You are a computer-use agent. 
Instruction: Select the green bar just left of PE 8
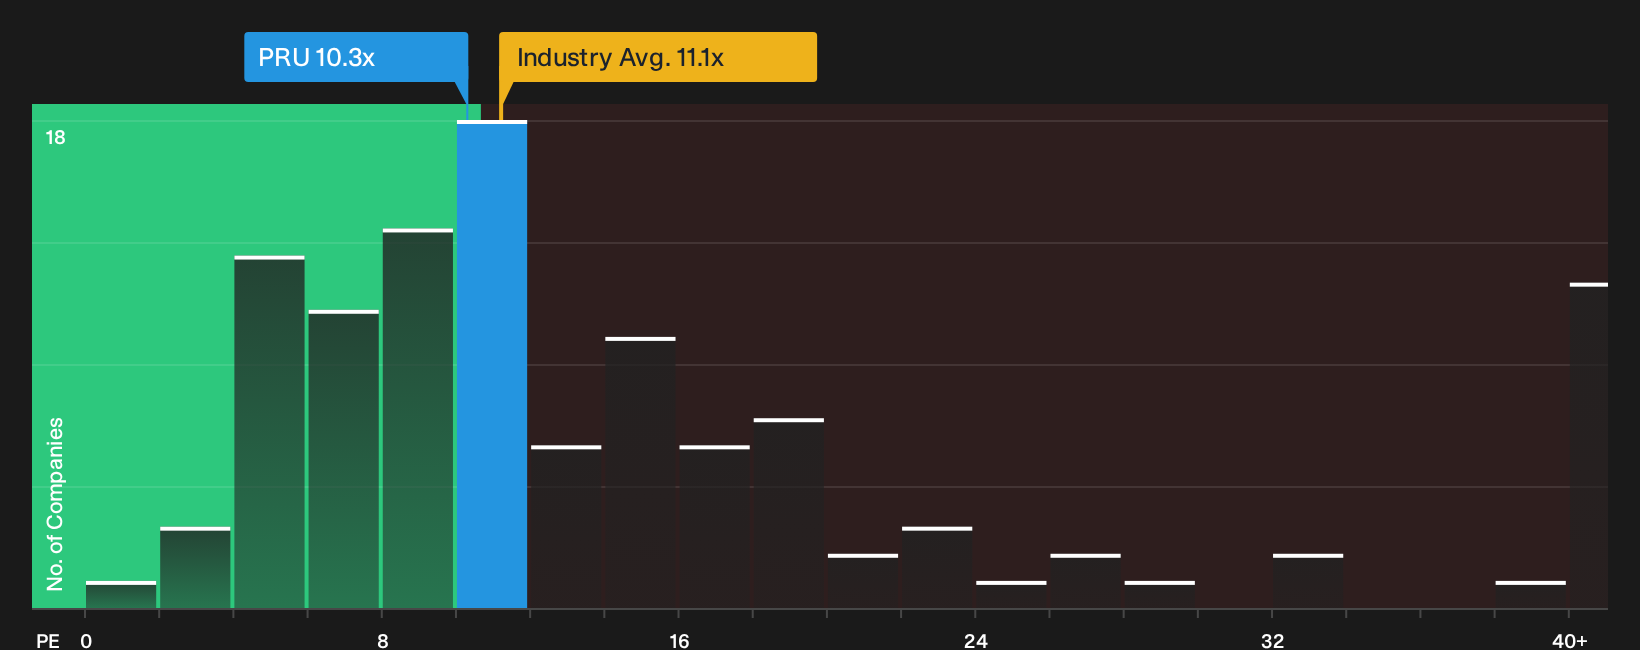click(344, 459)
